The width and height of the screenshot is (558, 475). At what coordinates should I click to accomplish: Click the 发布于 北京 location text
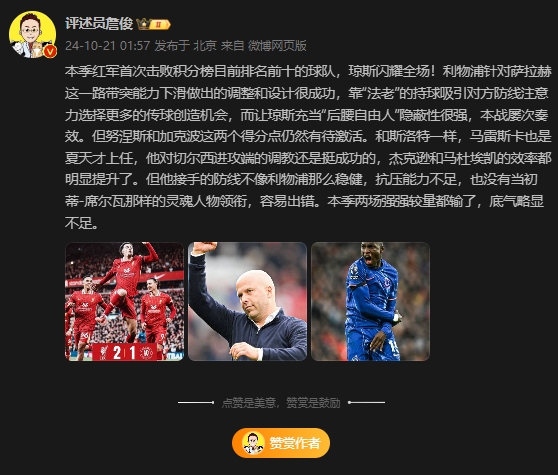pos(185,46)
